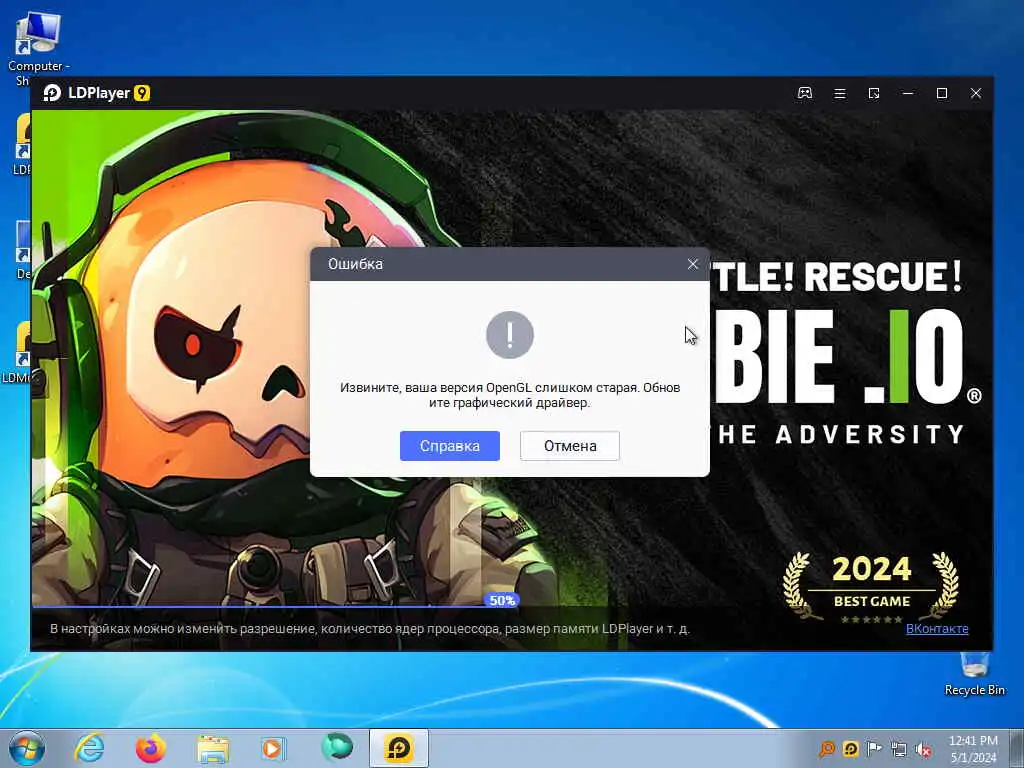1024x768 pixels.
Task: Close the Ошибка error dialog
Action: click(692, 264)
